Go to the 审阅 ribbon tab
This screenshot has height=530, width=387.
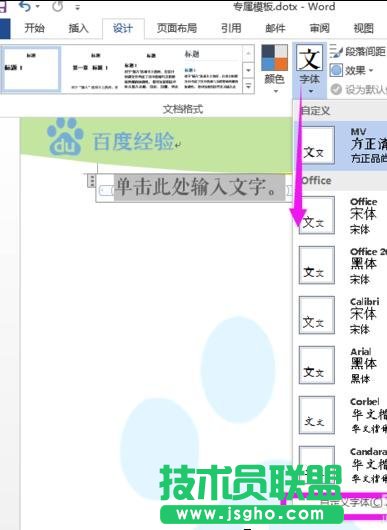(319, 28)
